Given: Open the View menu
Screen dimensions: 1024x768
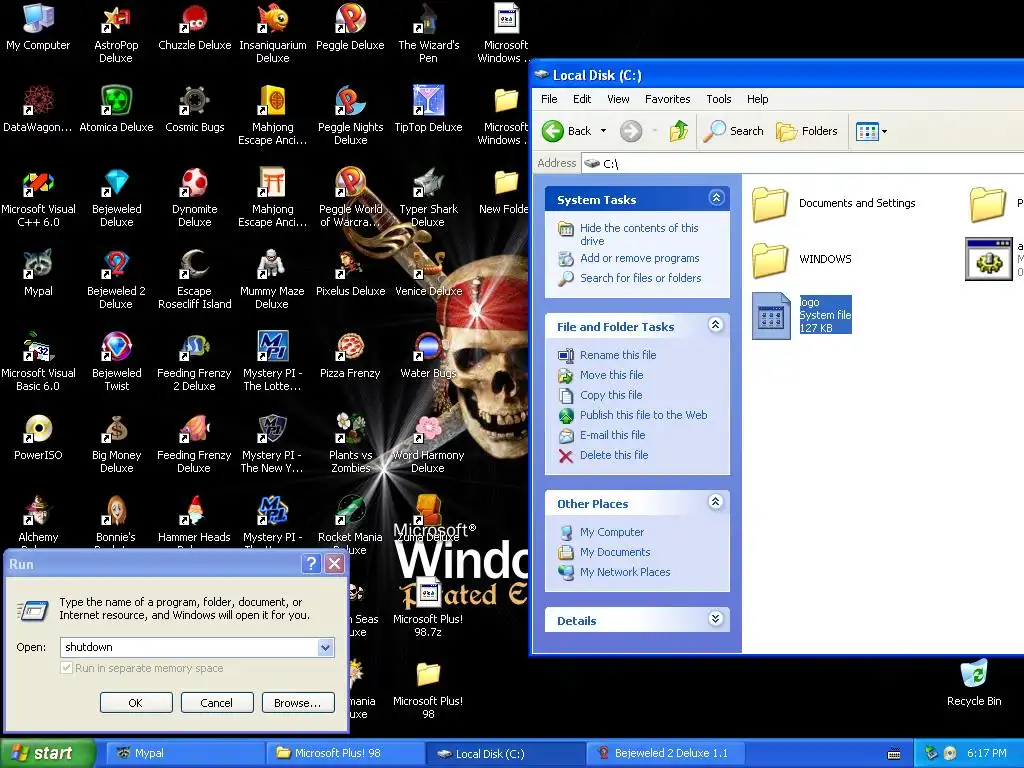Looking at the screenshot, I should click(618, 99).
